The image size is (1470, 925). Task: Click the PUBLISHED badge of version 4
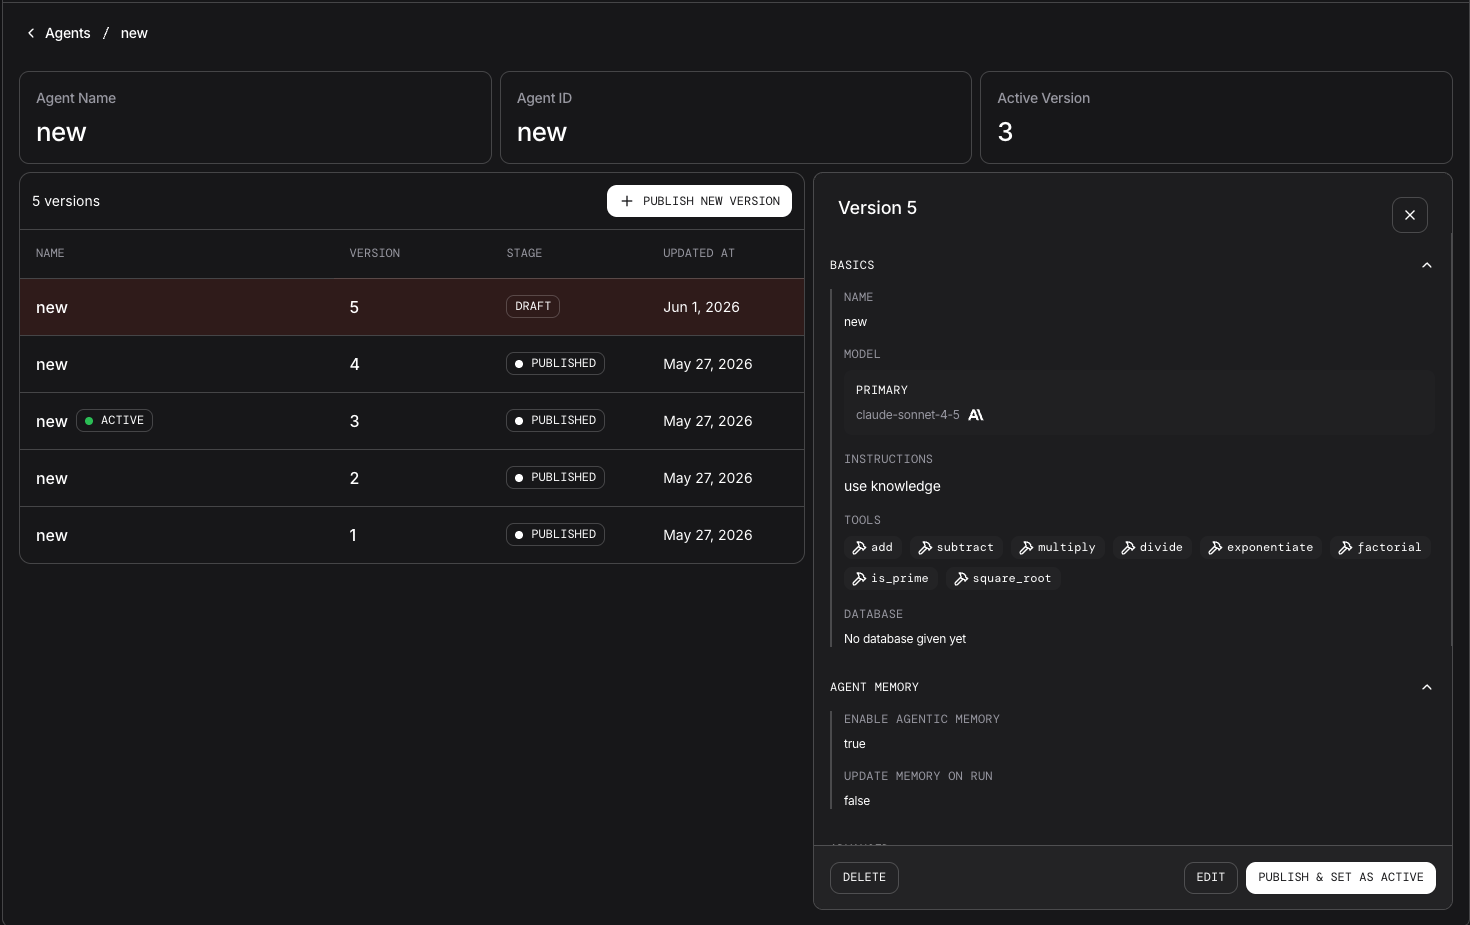click(x=555, y=363)
